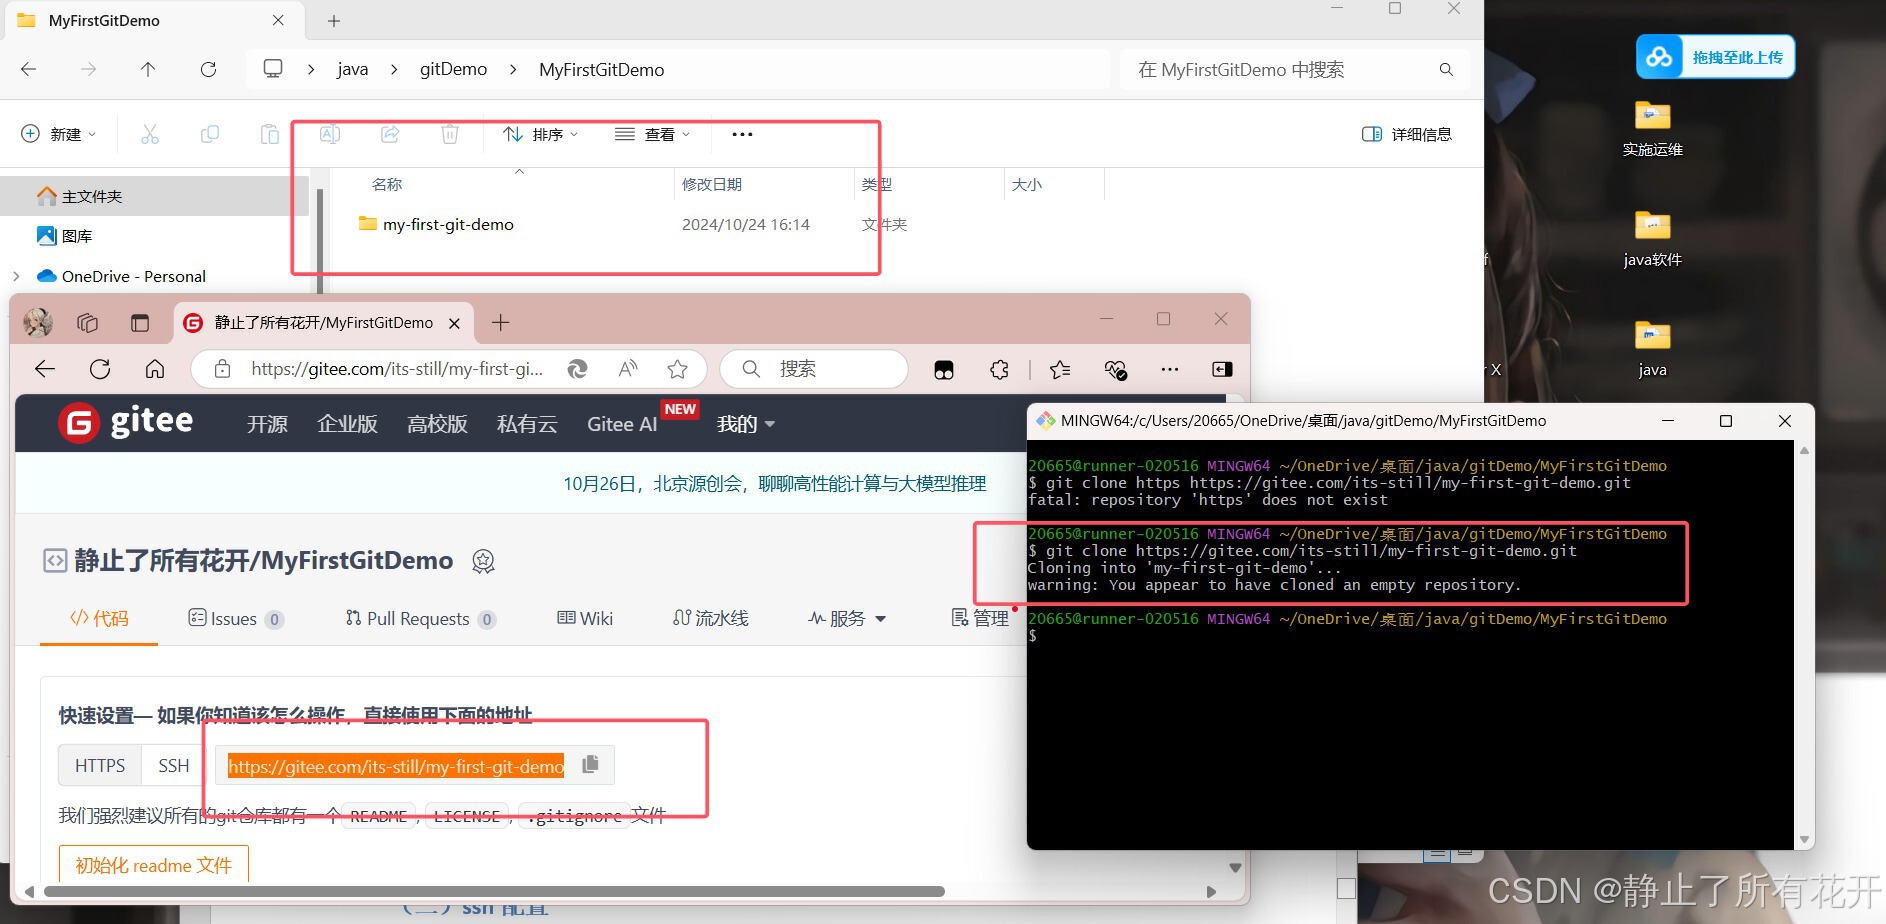This screenshot has width=1886, height=924.
Task: Click the Paste icon in Explorer toolbar
Action: click(x=270, y=134)
